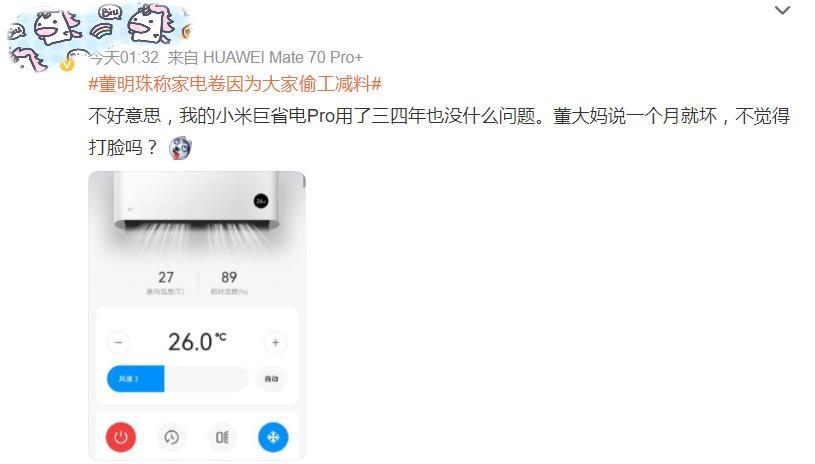Tap the red power button icon
The image size is (815, 464).
pos(121,437)
